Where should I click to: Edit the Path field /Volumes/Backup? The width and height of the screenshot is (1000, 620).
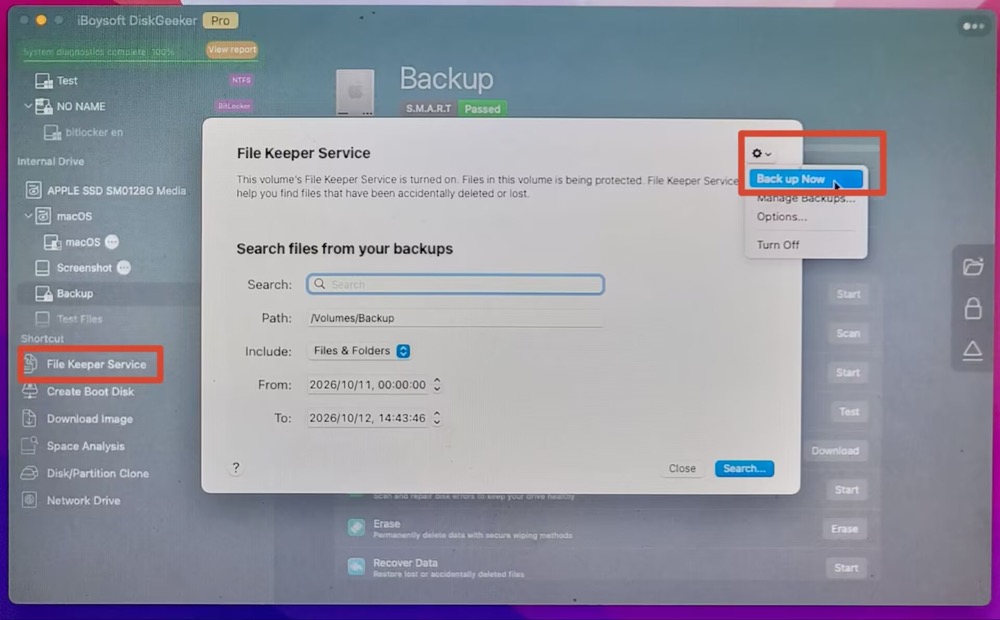(455, 318)
